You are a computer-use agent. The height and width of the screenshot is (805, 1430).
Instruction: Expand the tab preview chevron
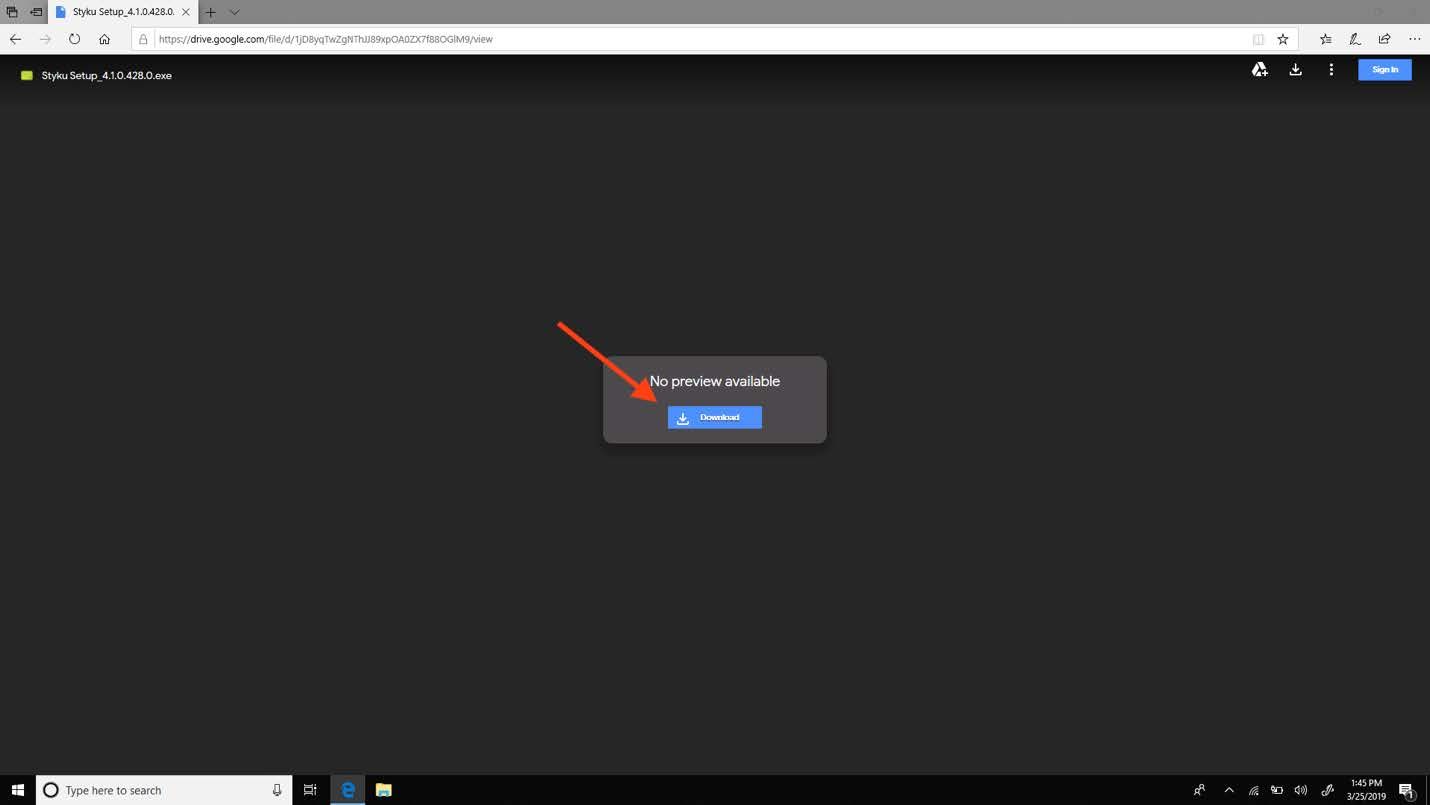(234, 12)
